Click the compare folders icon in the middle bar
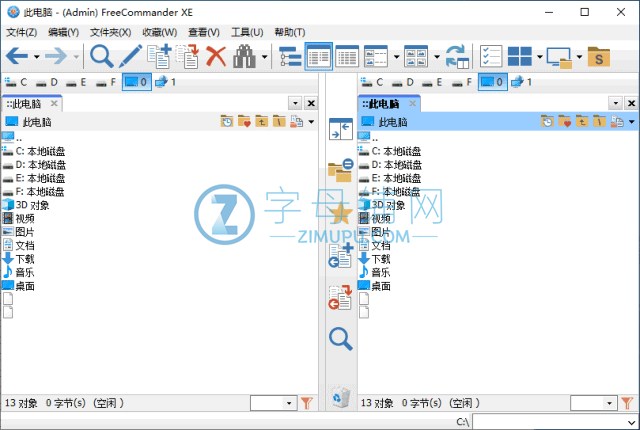Image resolution: width=640 pixels, height=430 pixels. (x=341, y=171)
